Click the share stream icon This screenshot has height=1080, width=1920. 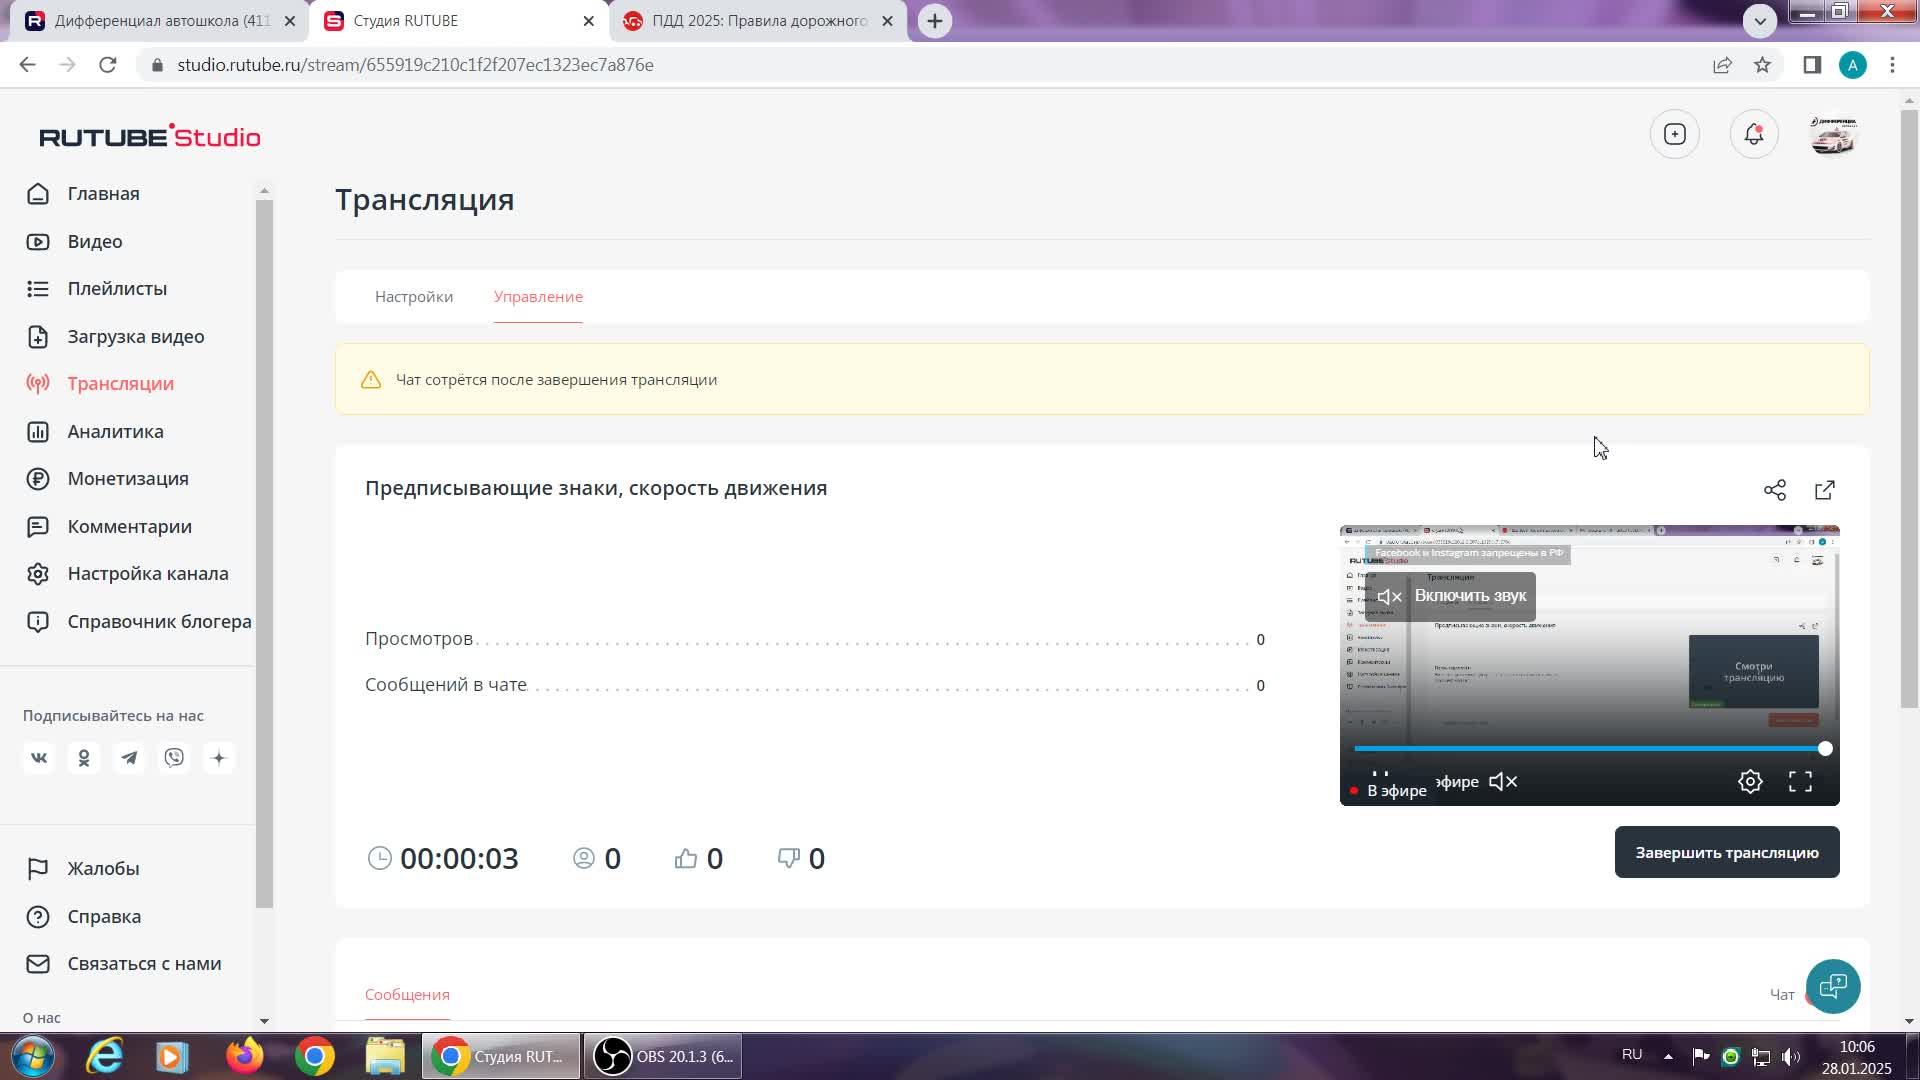(x=1774, y=490)
